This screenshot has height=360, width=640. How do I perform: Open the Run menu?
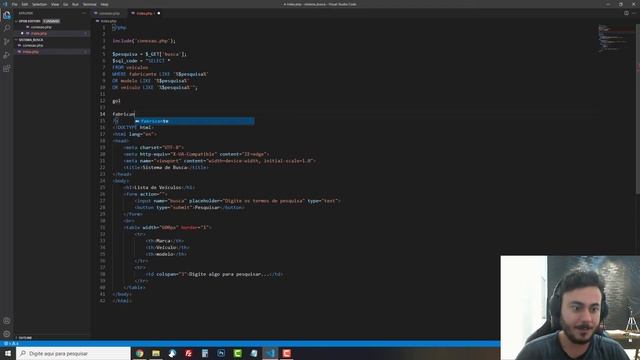click(75, 4)
